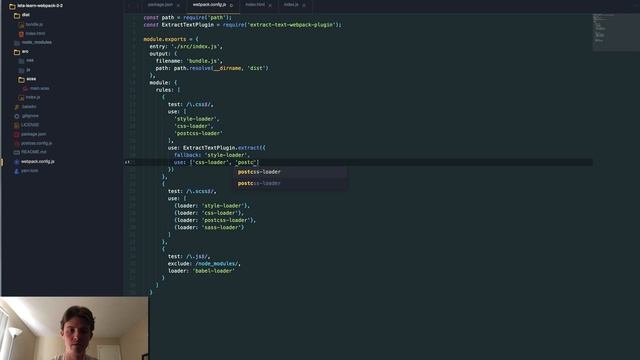Click 'extract-text-webpack-plugin' string in require line
Viewport: 640px width, 360px height.
(292, 25)
